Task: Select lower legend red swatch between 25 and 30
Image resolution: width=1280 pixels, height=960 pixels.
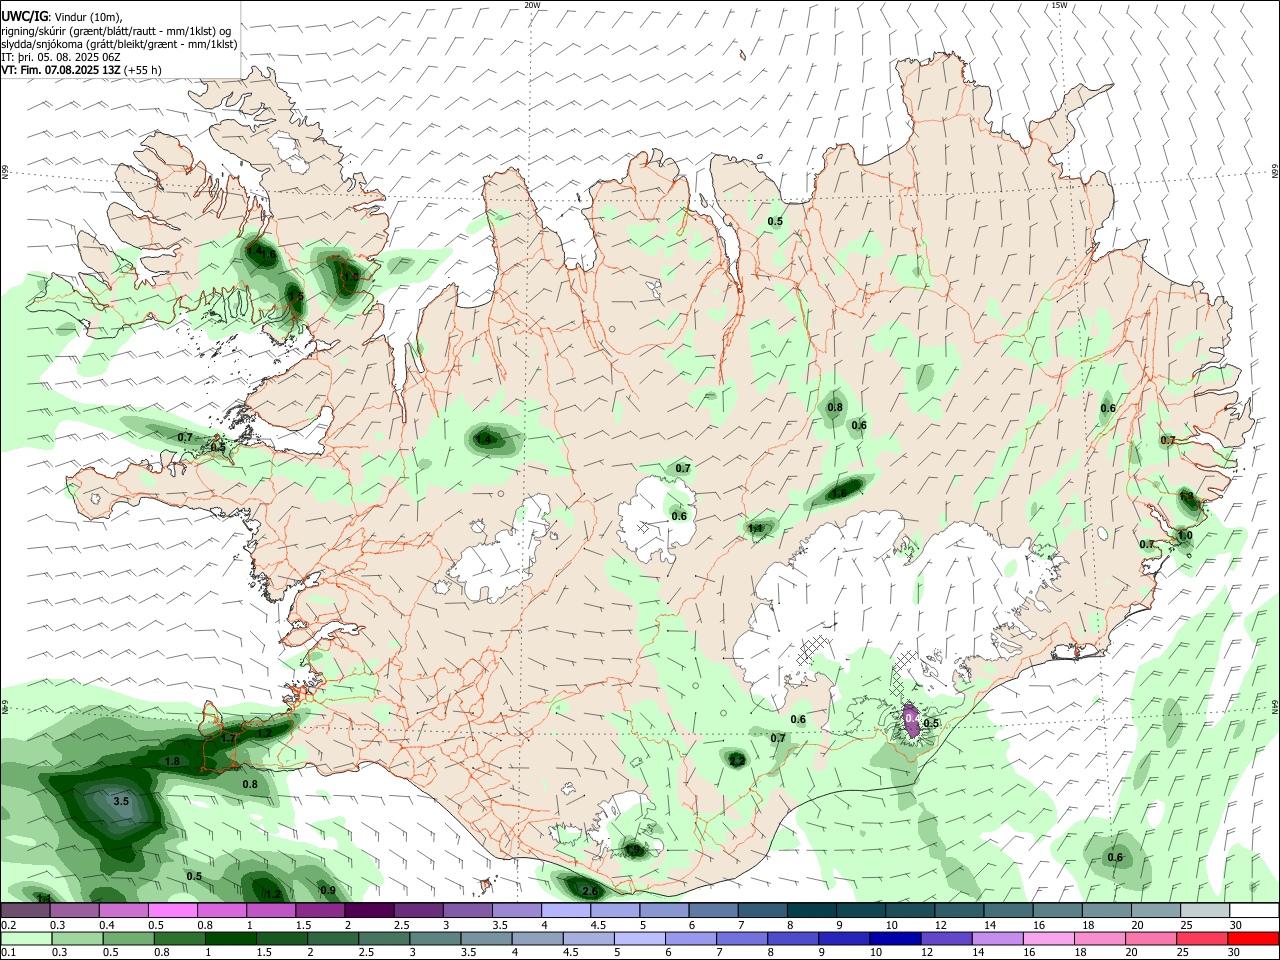Action: click(x=1201, y=938)
